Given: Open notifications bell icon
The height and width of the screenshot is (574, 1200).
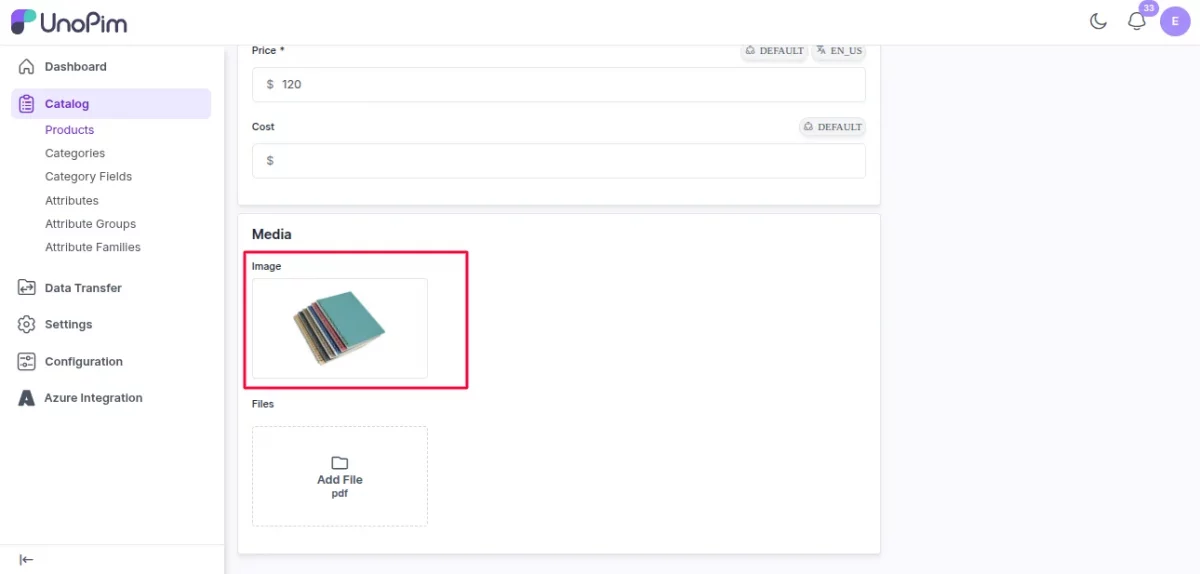Looking at the screenshot, I should [x=1136, y=21].
